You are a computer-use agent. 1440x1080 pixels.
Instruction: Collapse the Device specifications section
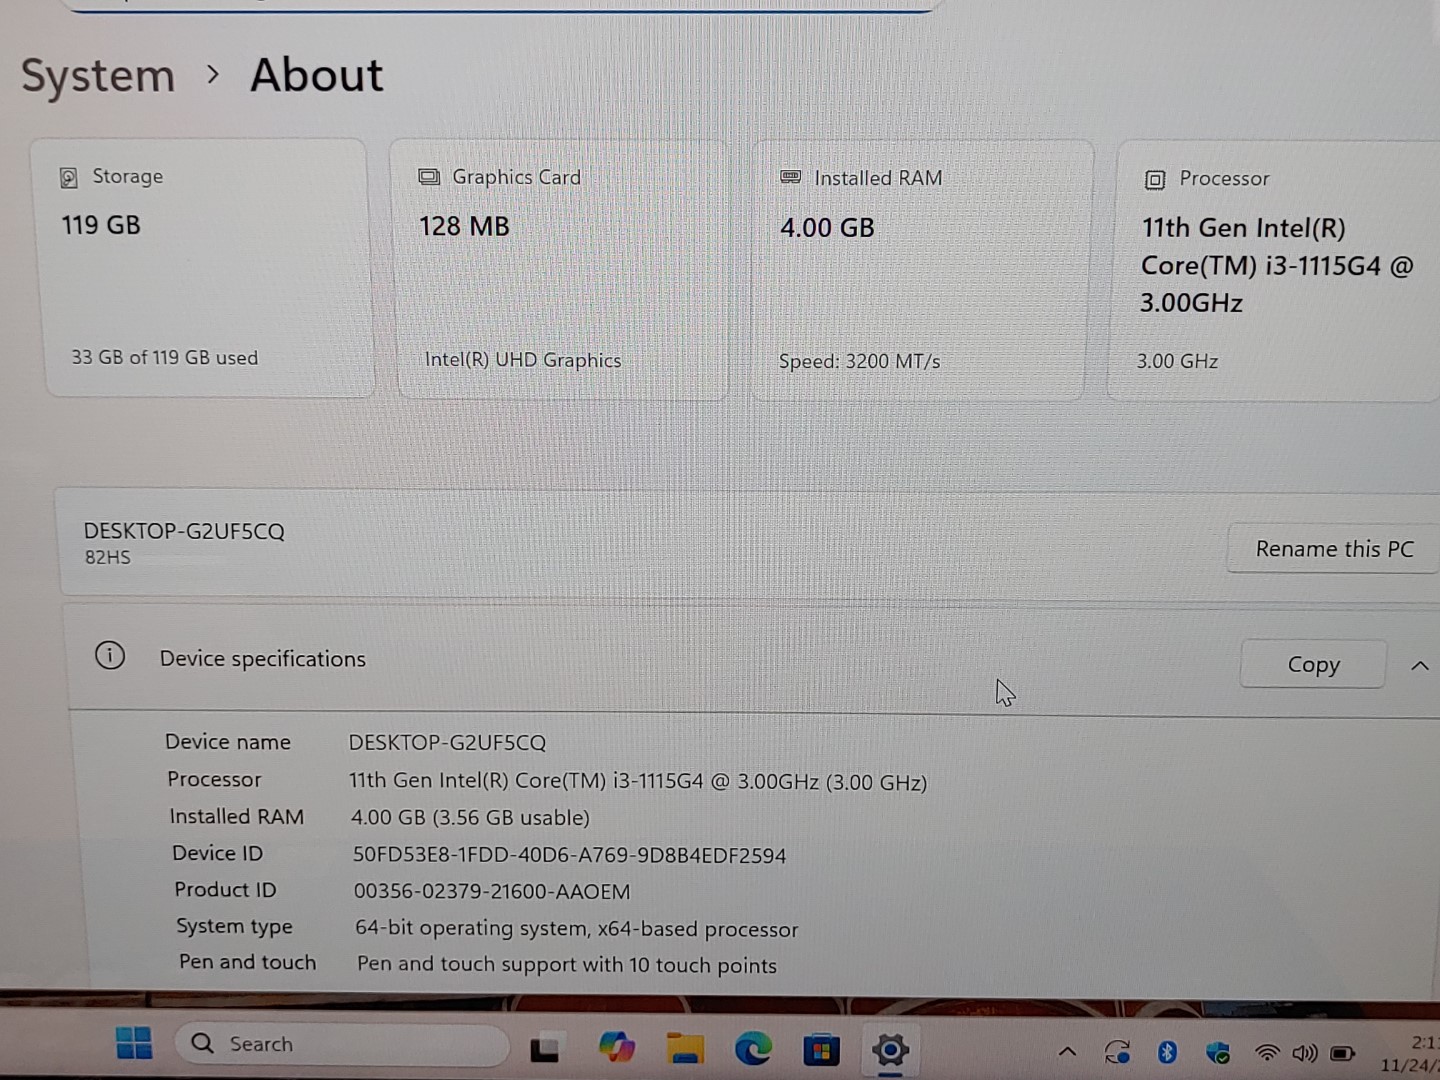[x=1419, y=666]
